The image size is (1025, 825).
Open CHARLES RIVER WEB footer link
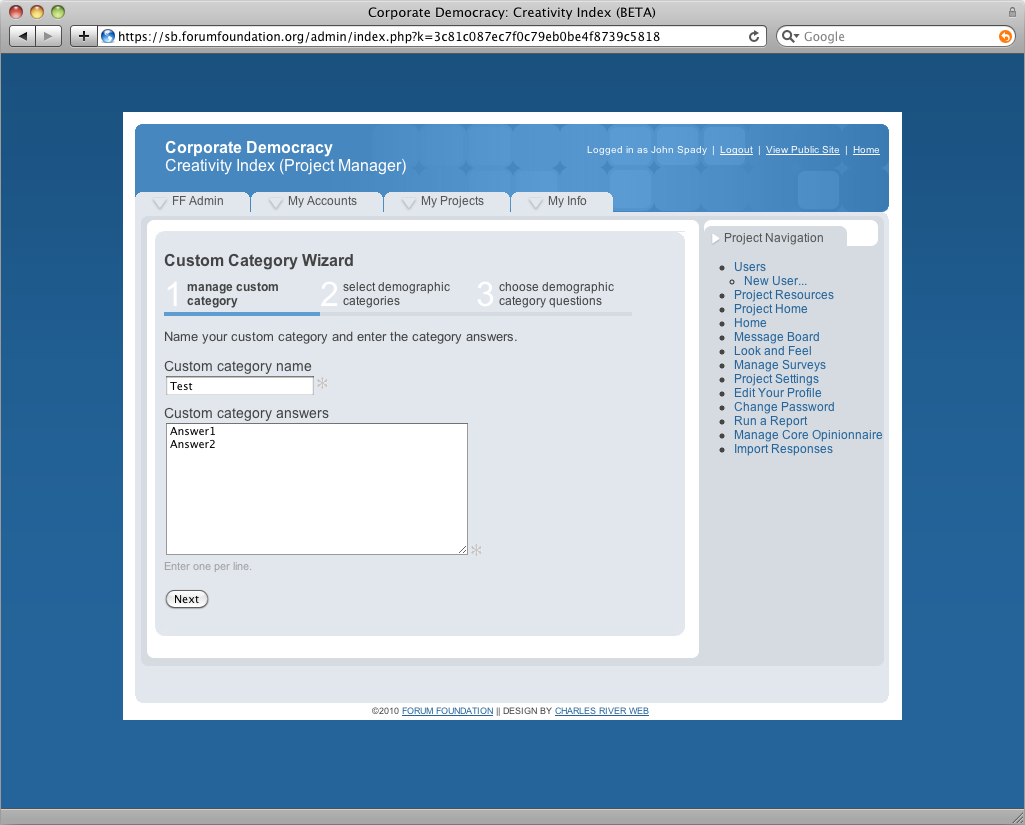click(601, 711)
